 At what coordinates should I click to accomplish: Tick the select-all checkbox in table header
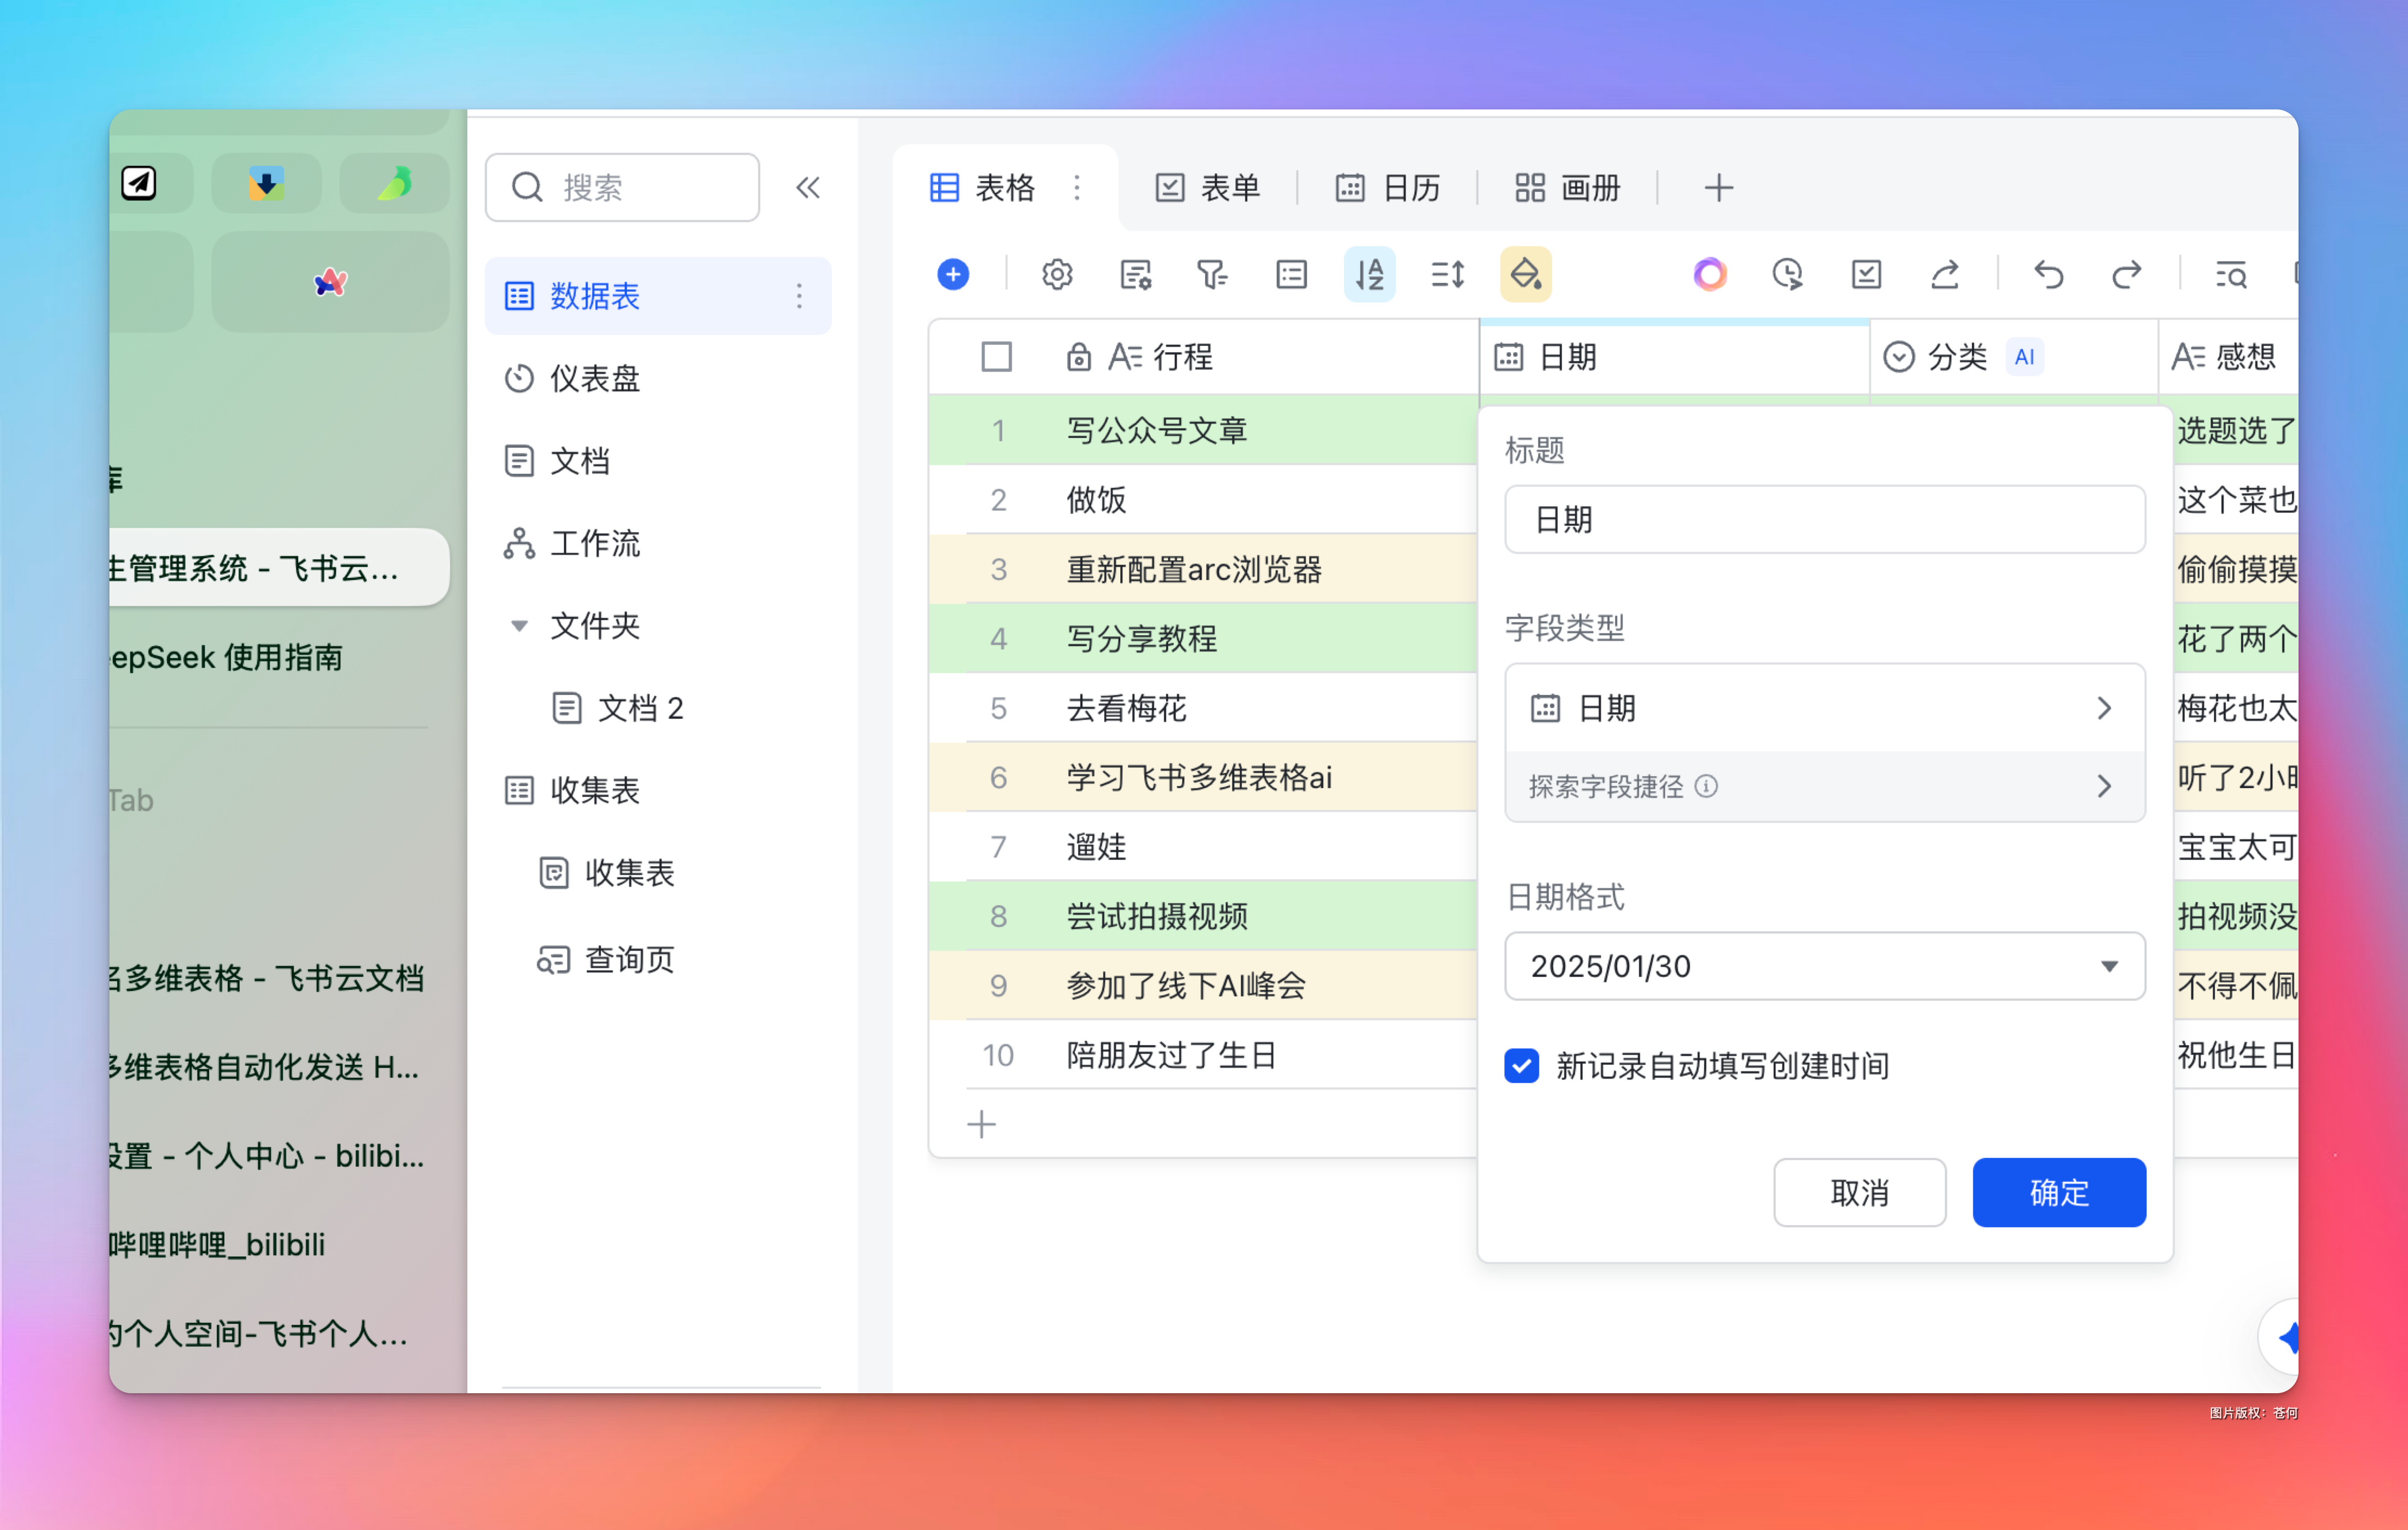[996, 357]
